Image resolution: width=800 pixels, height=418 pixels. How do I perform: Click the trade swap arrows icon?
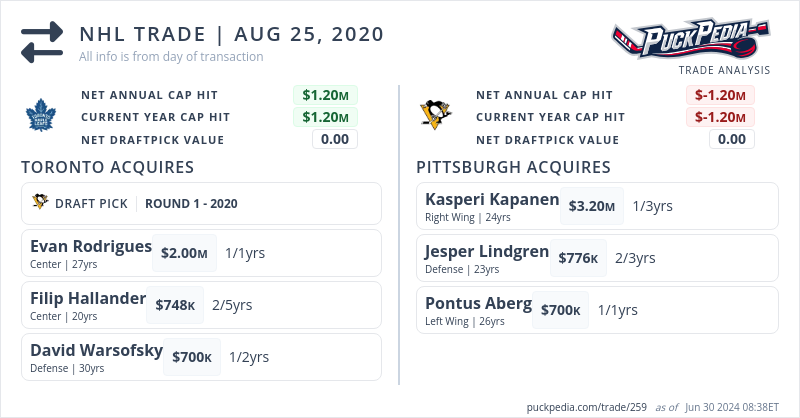point(41,42)
